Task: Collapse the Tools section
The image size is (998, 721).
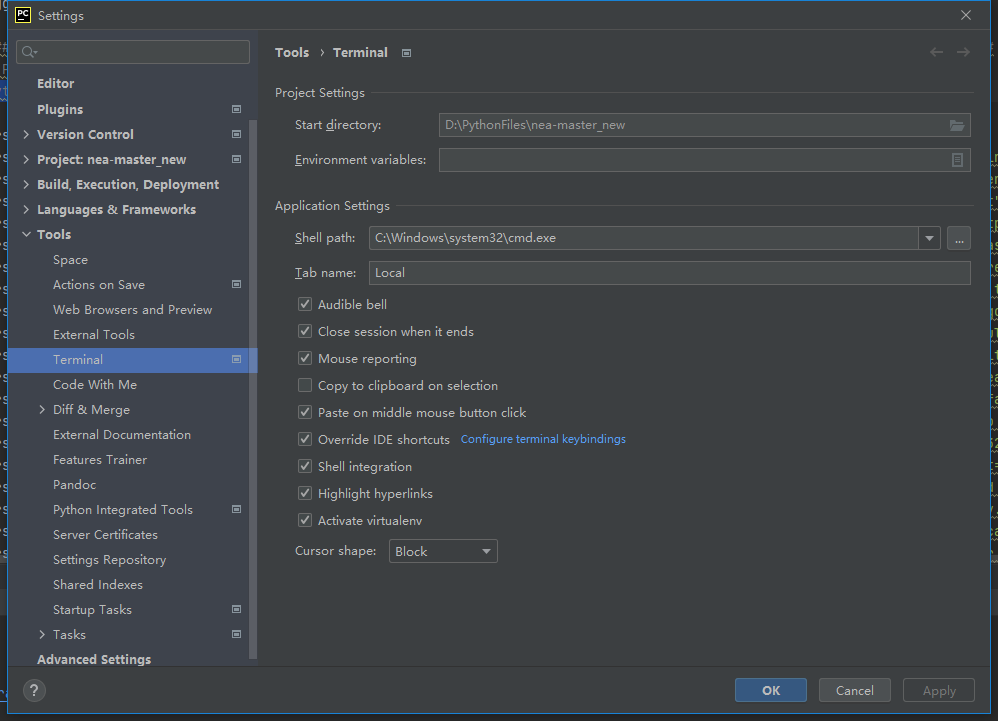Action: point(26,234)
